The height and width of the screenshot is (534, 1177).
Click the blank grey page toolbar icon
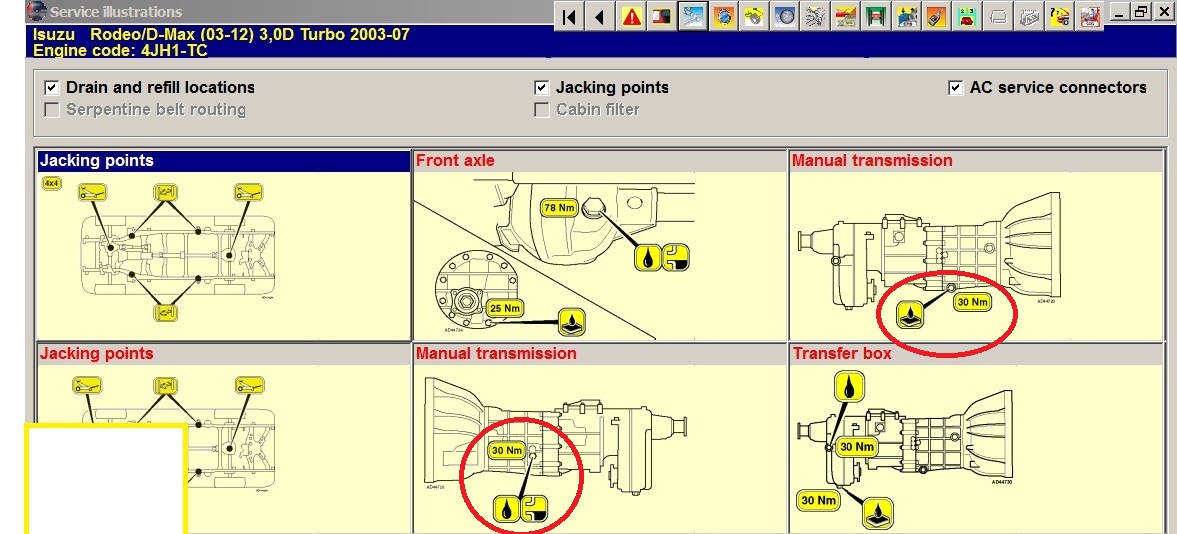(999, 17)
